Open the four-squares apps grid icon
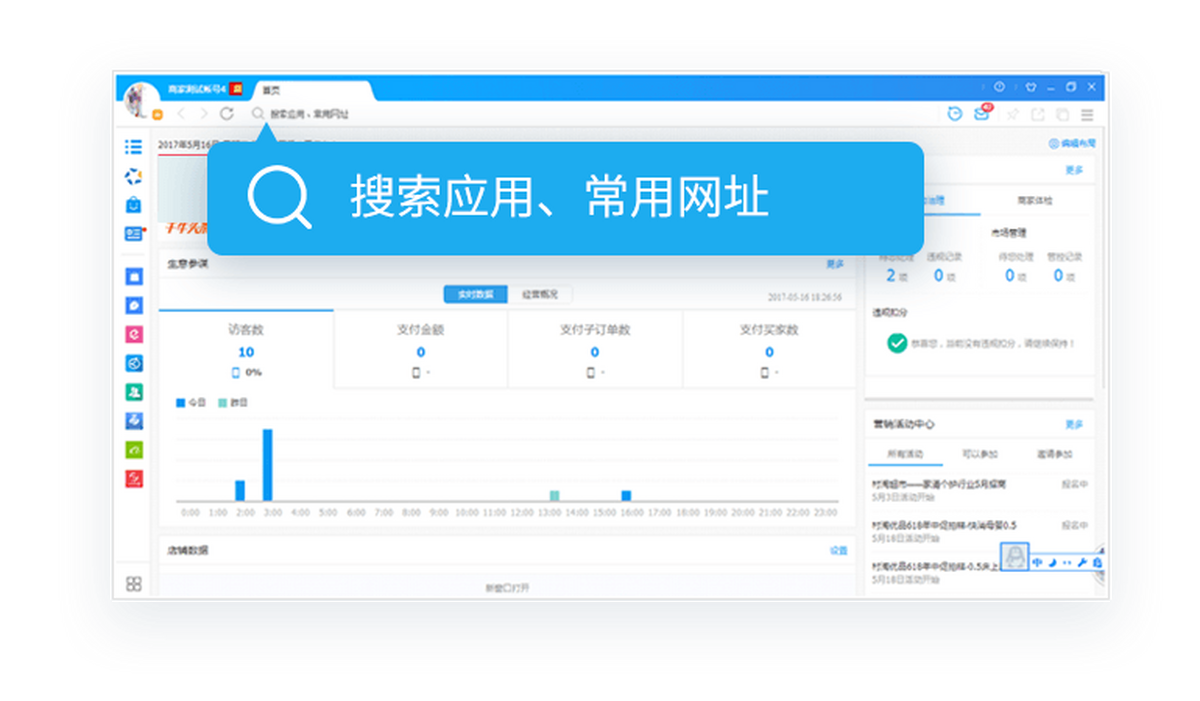Screen dimensions: 1200x701 coord(133,583)
